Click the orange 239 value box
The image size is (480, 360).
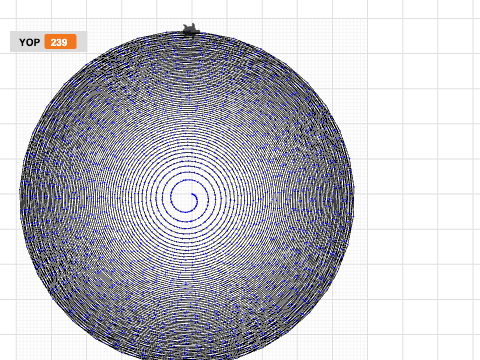pos(61,42)
